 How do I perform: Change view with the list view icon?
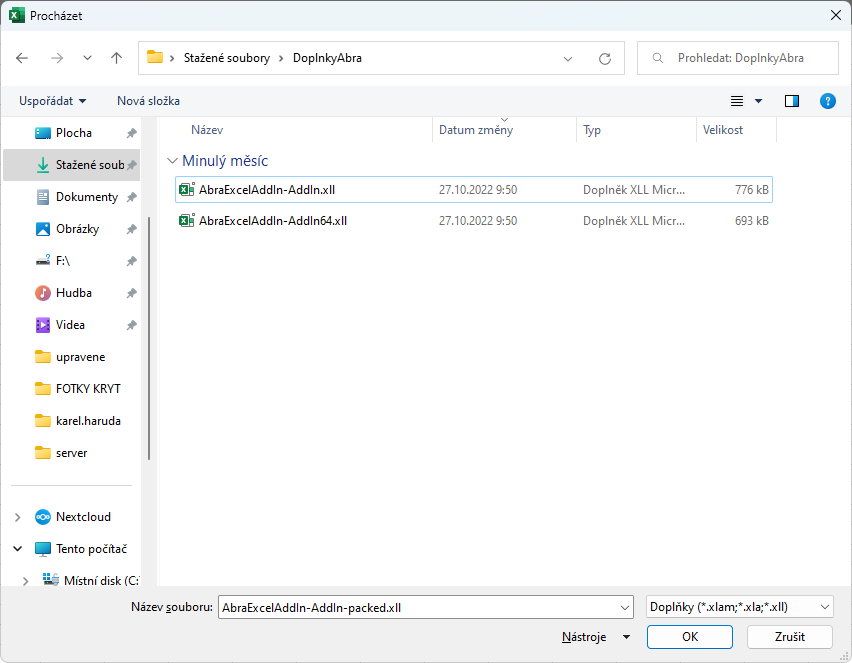[x=737, y=101]
